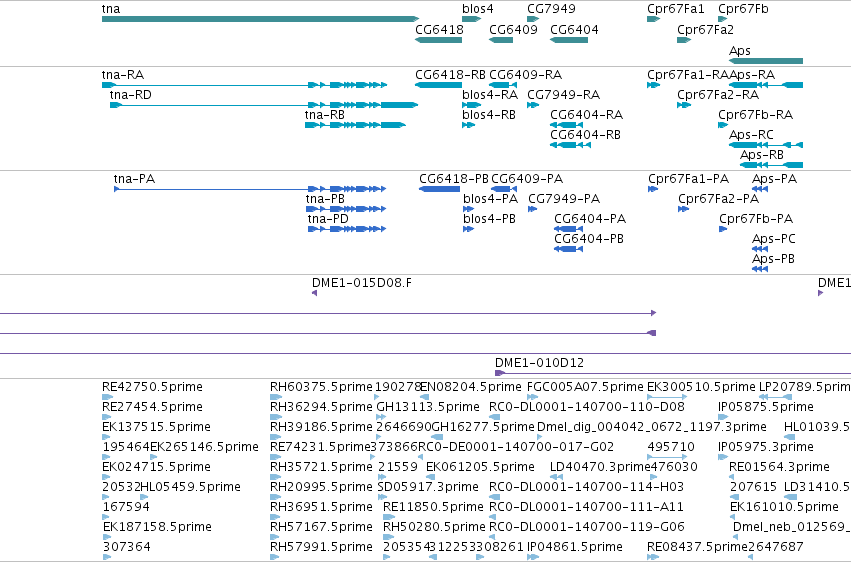The image size is (851, 562).
Task: Select the RE01564.3prime EST
Action: pyautogui.click(x=732, y=478)
